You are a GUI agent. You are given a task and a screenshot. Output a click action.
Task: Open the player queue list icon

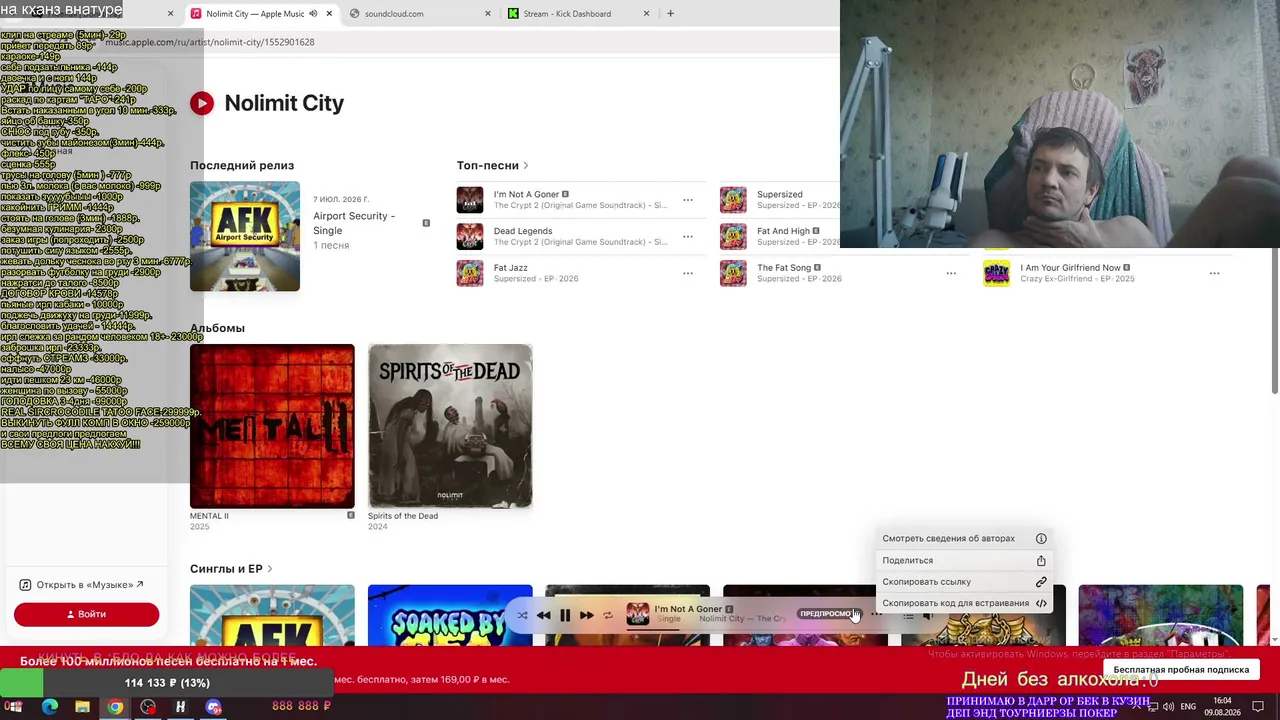(908, 616)
